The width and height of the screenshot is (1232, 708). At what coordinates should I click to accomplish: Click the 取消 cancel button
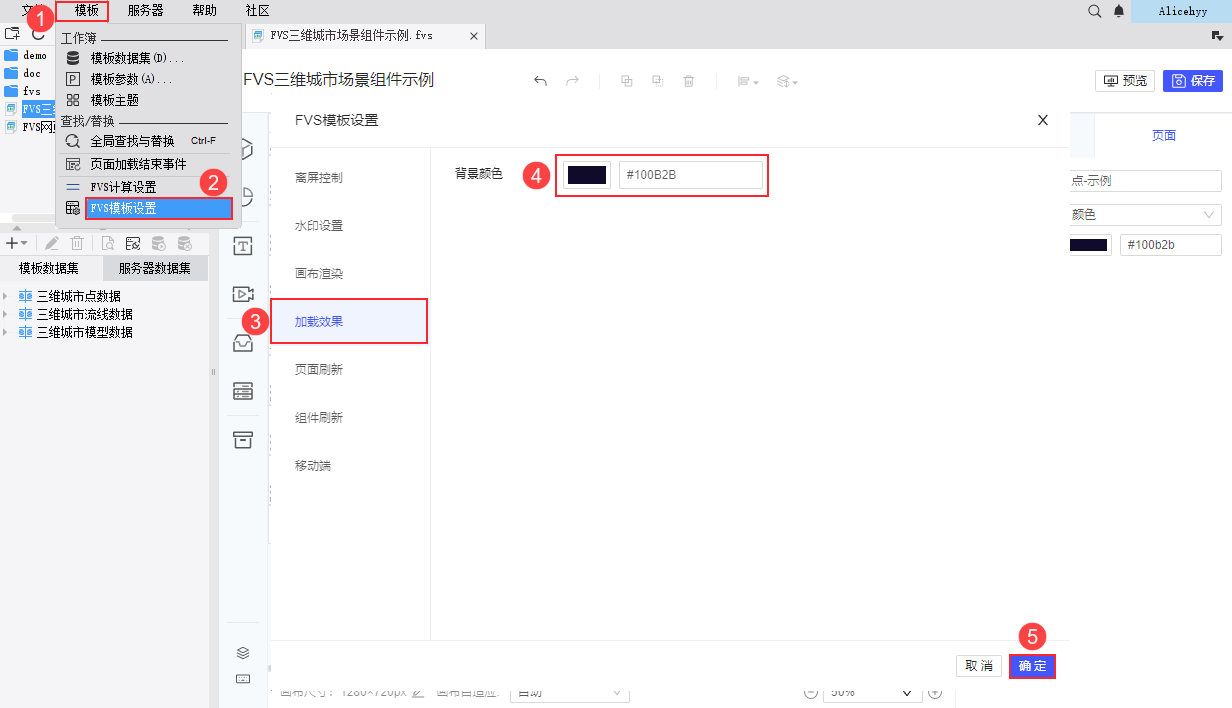click(x=980, y=666)
